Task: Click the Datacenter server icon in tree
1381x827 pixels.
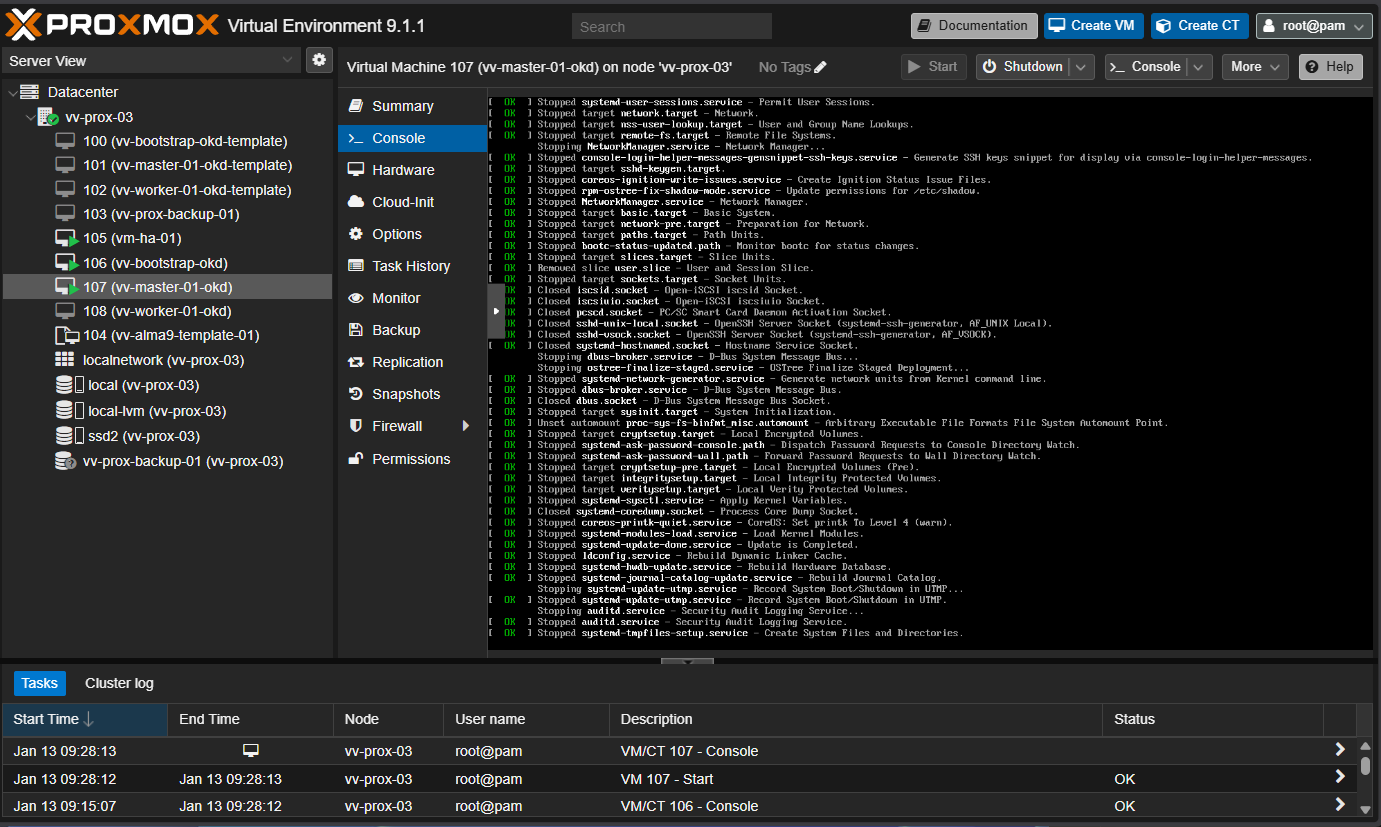Action: click(30, 92)
